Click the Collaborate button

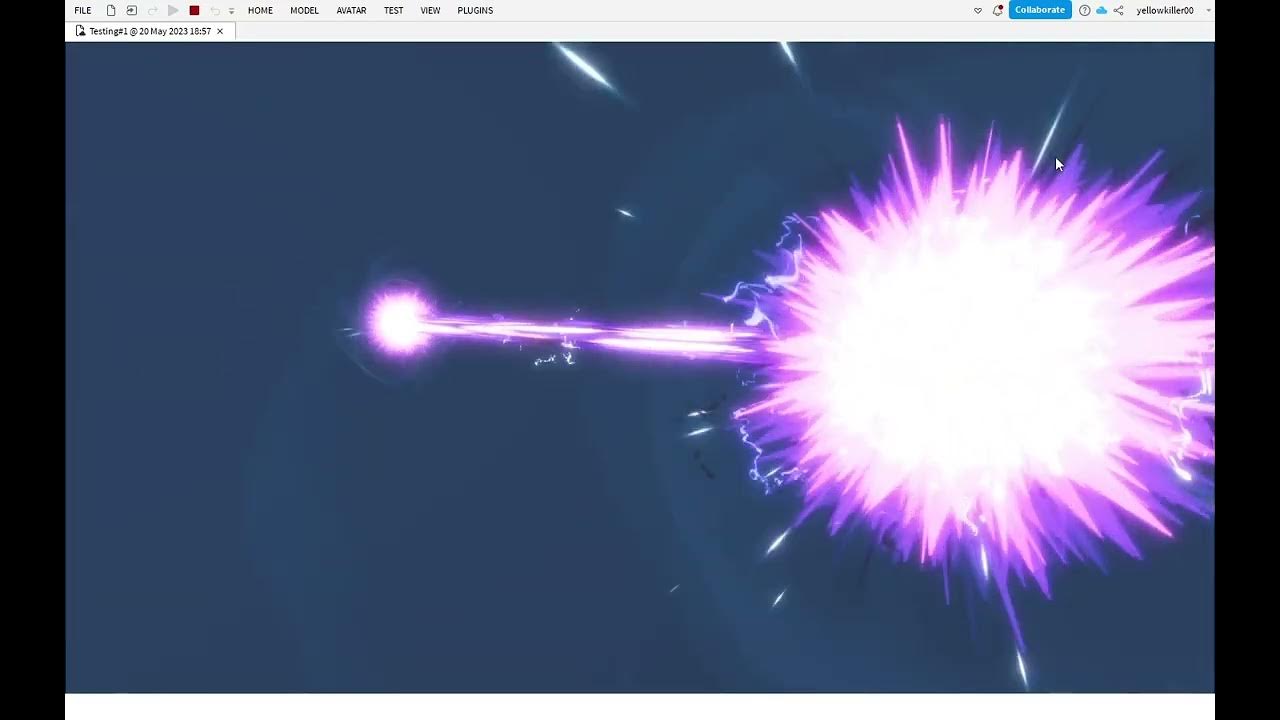click(x=1040, y=10)
